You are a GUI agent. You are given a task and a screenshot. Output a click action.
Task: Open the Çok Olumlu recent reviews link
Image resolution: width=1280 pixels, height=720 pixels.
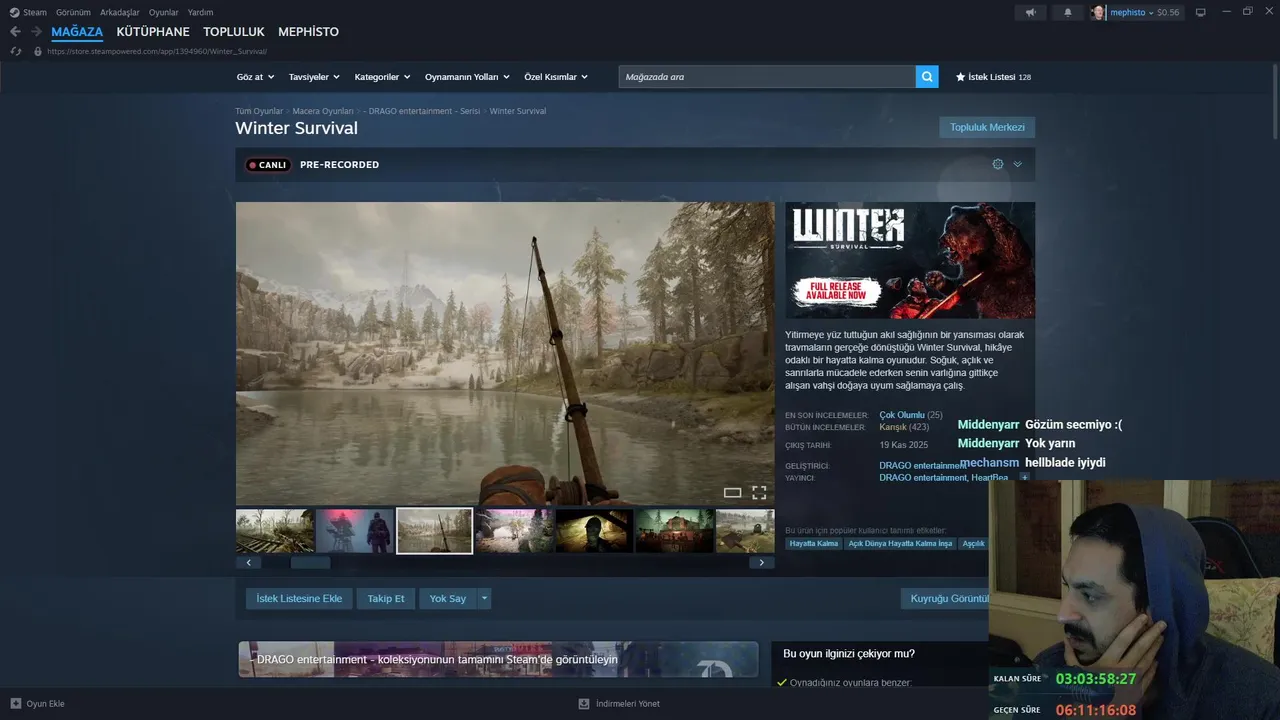(x=902, y=415)
